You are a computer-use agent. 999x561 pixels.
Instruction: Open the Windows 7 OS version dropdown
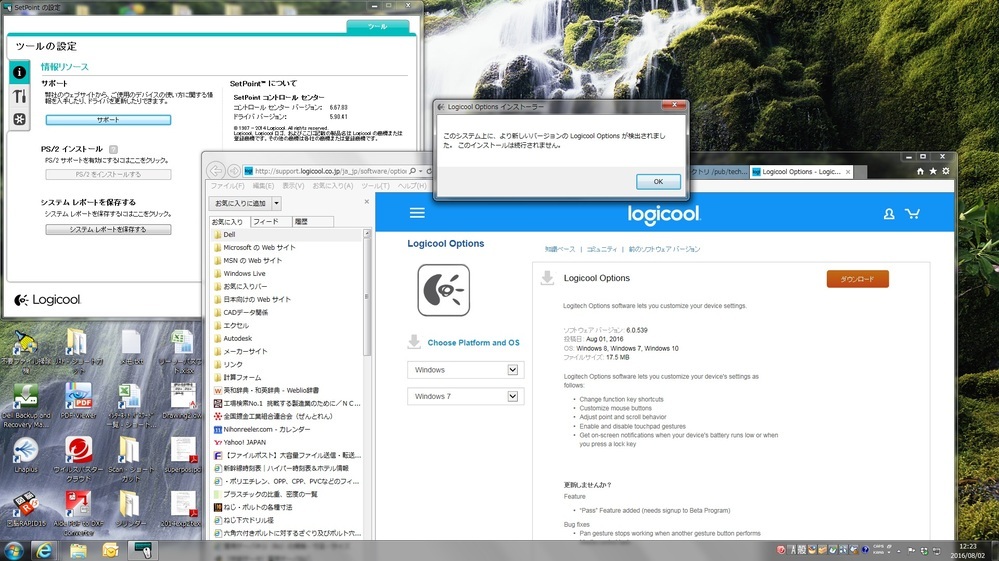(466, 396)
